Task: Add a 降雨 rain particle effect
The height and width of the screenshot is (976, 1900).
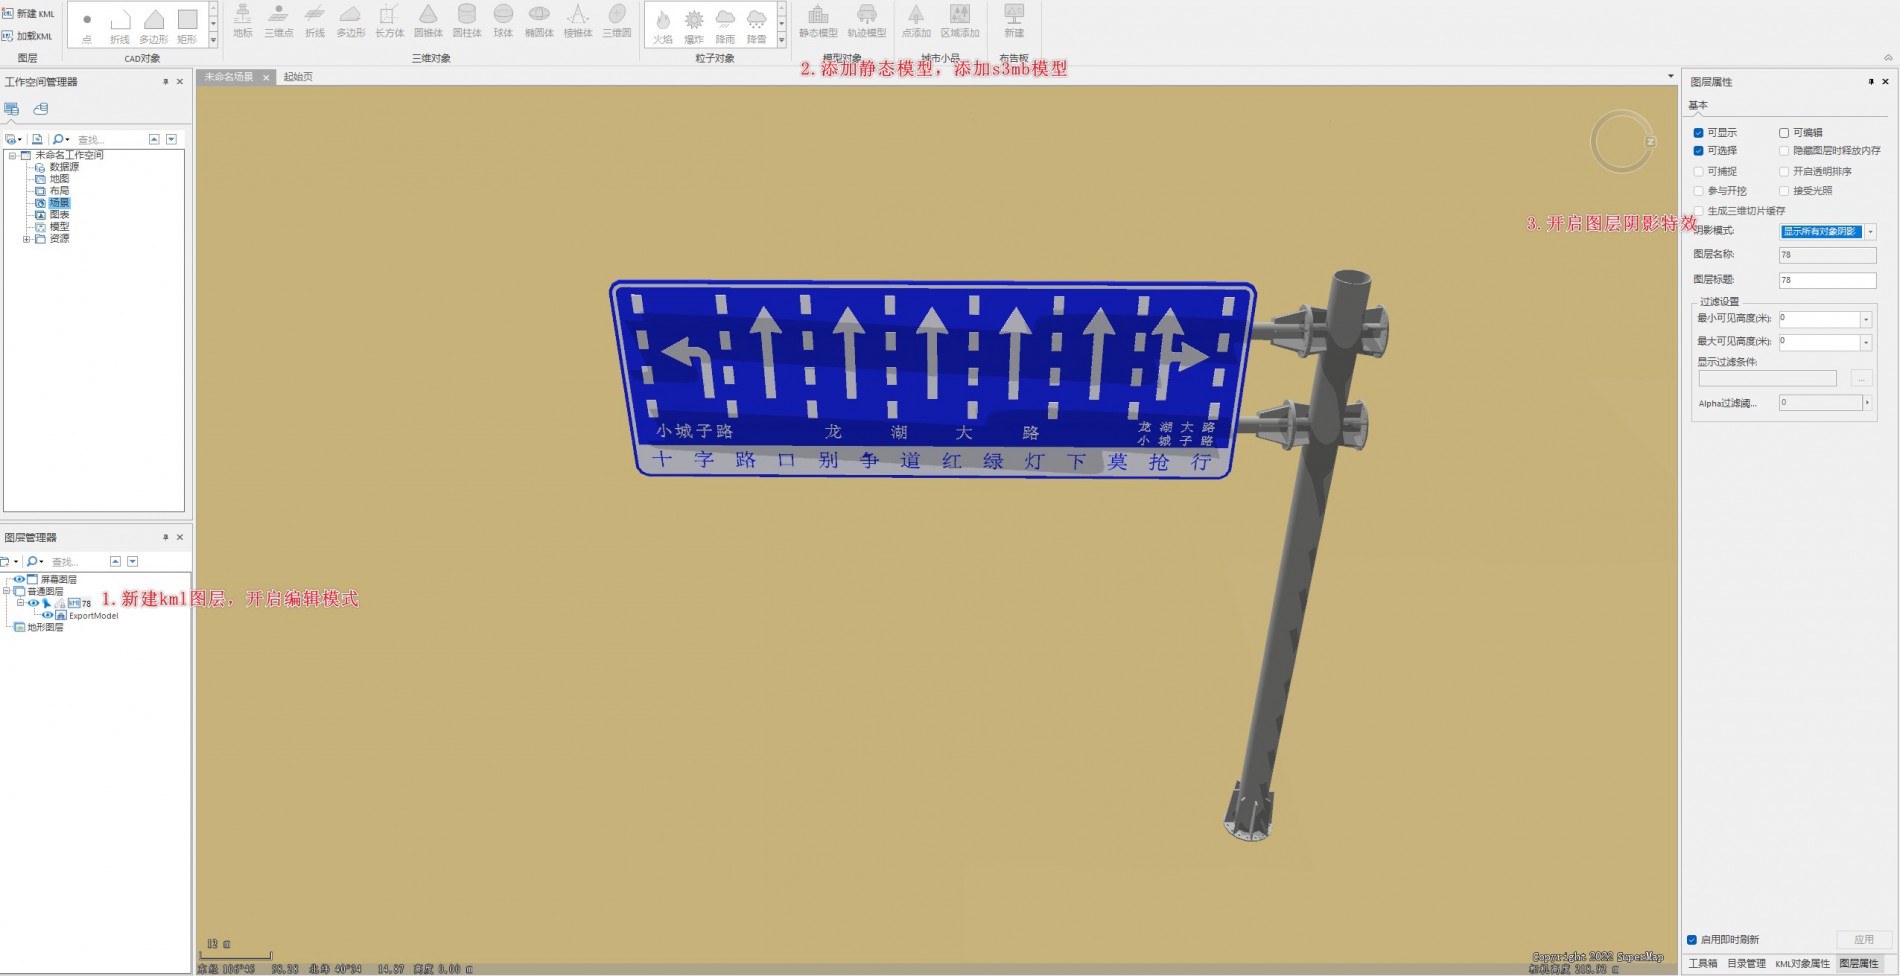Action: [725, 27]
